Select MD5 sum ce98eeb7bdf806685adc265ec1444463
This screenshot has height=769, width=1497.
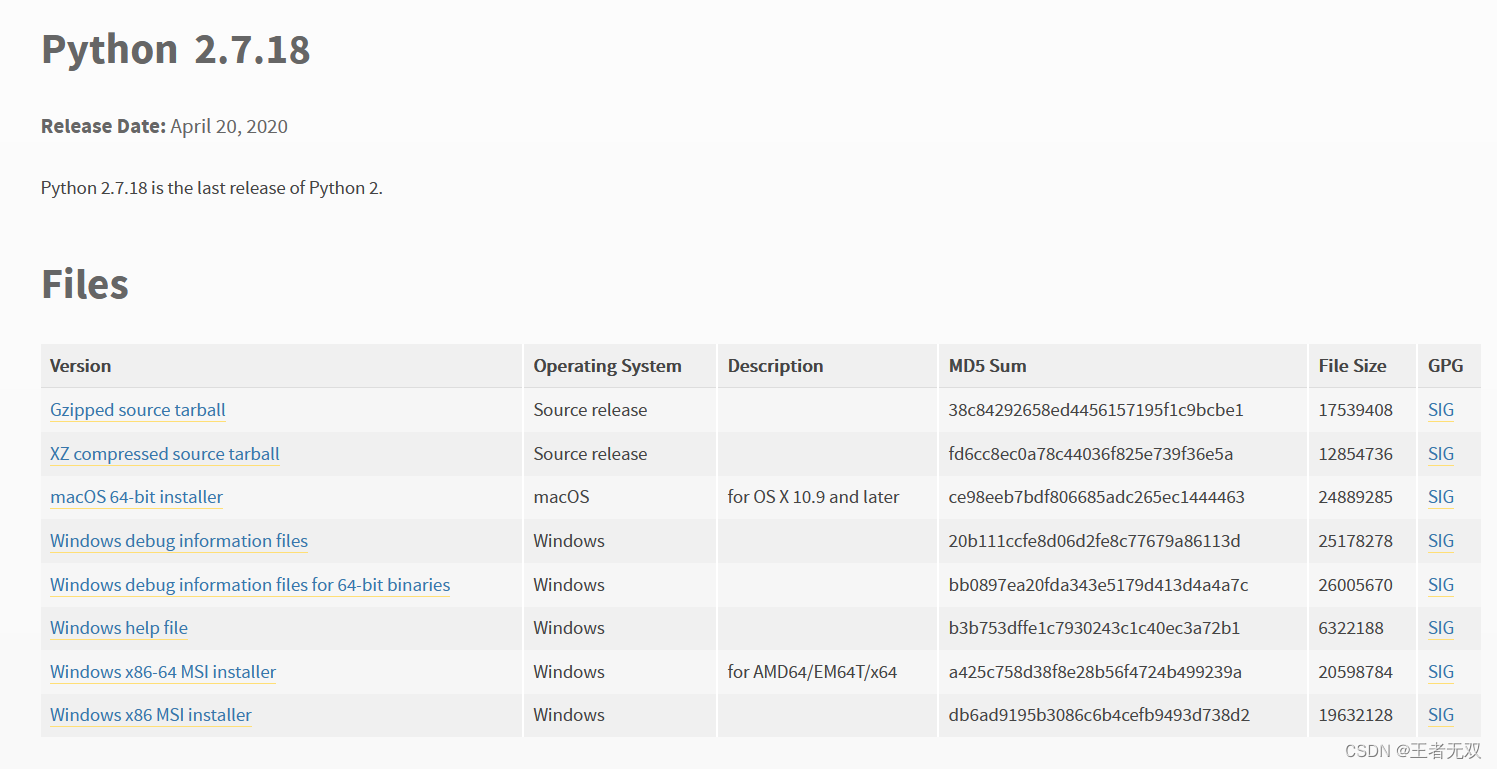pos(1097,497)
